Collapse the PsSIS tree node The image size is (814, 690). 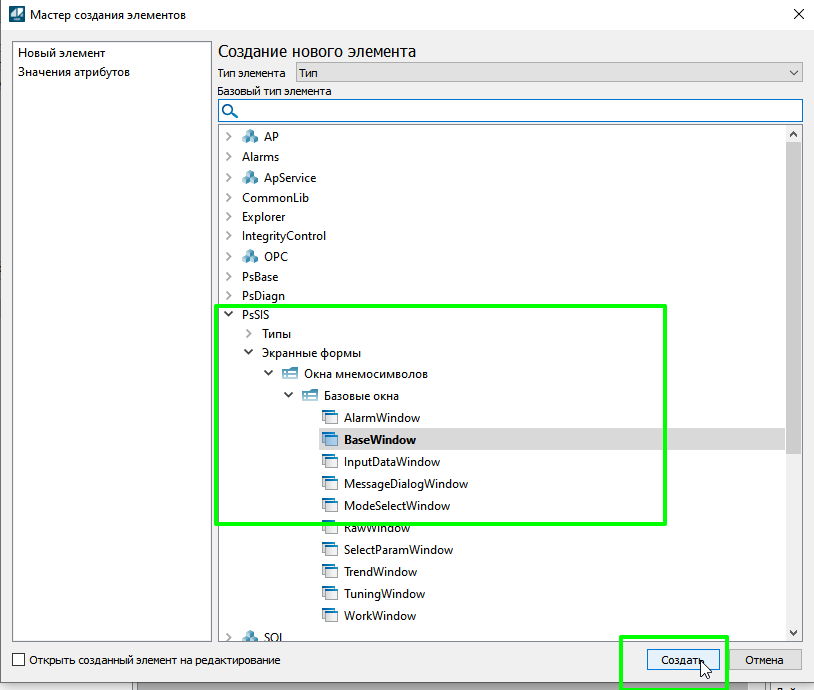(229, 315)
